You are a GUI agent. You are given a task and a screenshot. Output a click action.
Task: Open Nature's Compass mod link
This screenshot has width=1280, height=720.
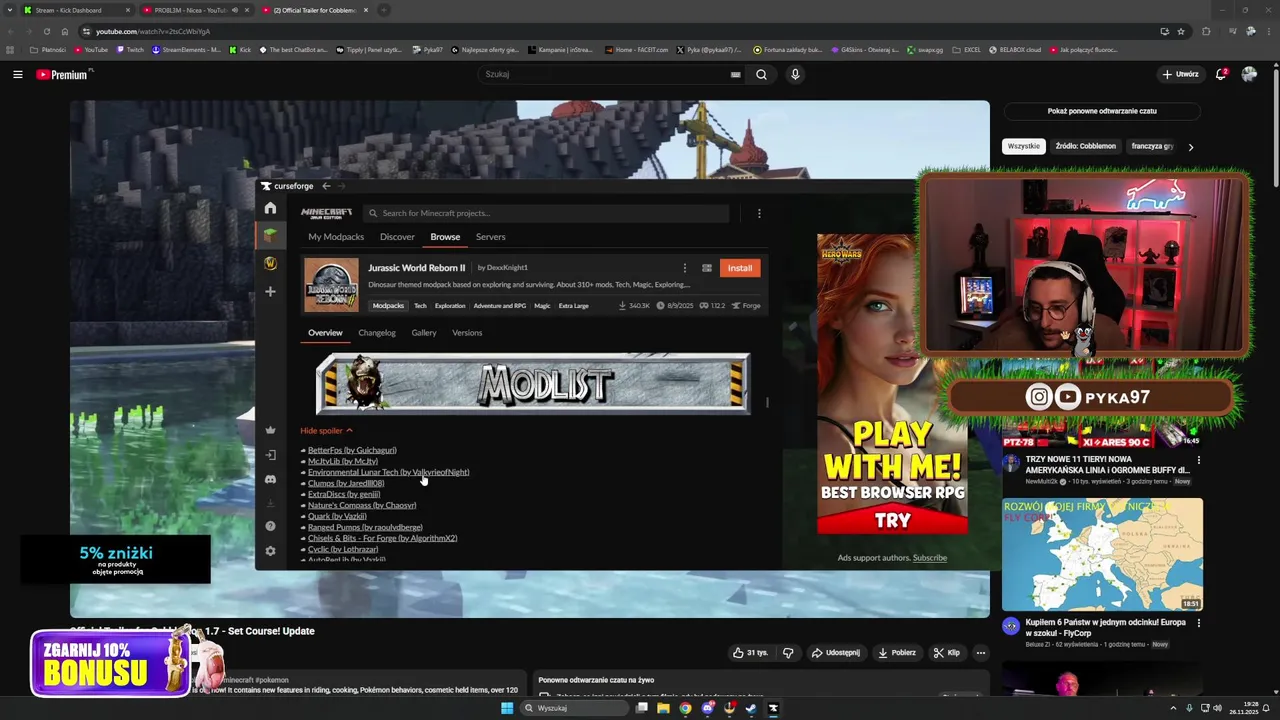(x=362, y=505)
